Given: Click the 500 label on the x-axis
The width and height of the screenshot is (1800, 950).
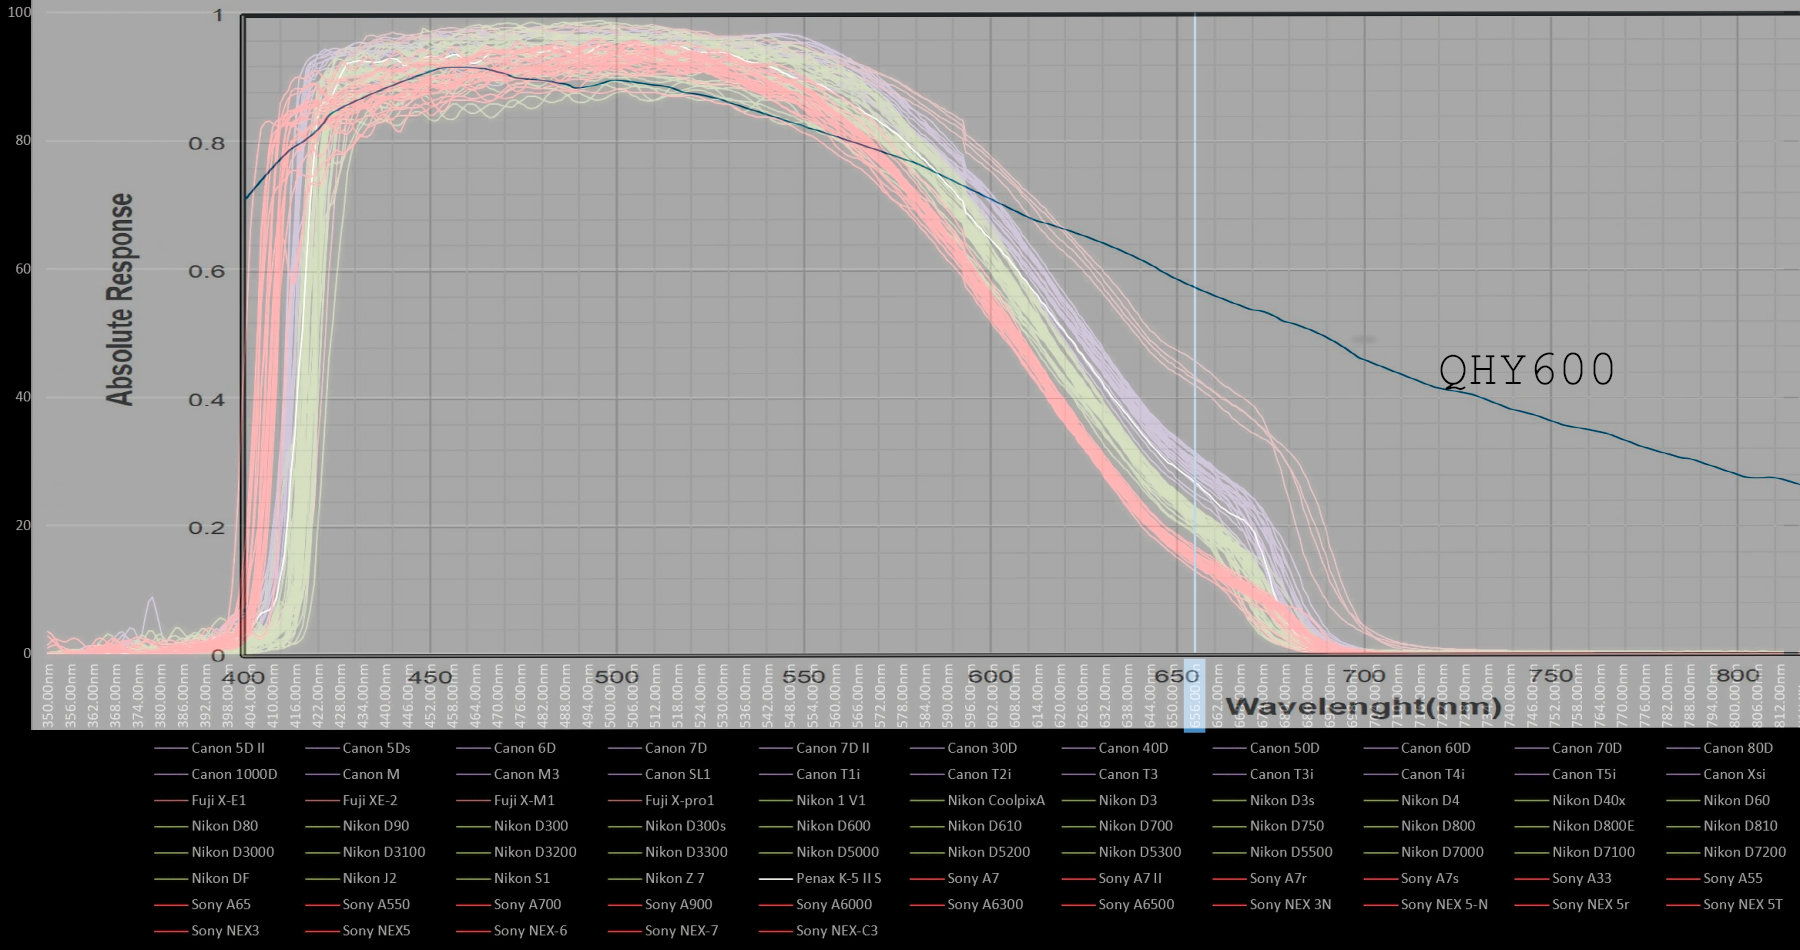Looking at the screenshot, I should pyautogui.click(x=616, y=677).
